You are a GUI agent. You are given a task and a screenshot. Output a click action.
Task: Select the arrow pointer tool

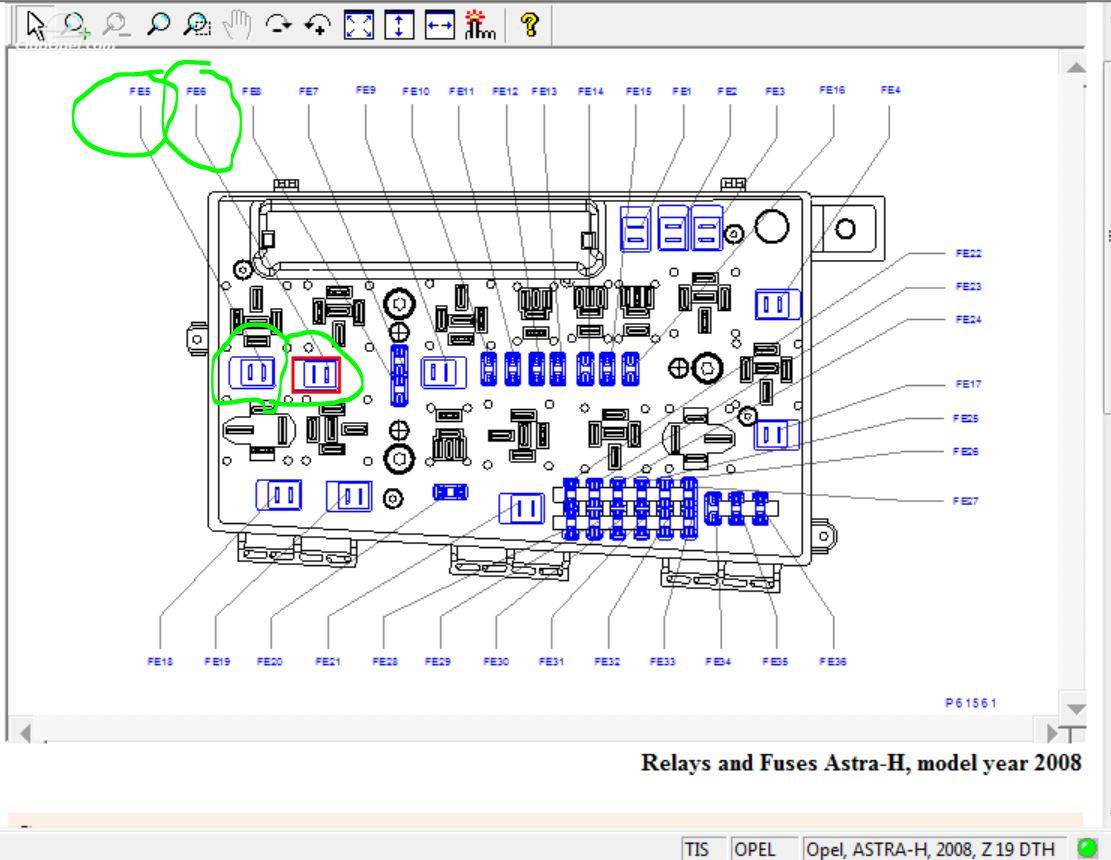(x=35, y=26)
